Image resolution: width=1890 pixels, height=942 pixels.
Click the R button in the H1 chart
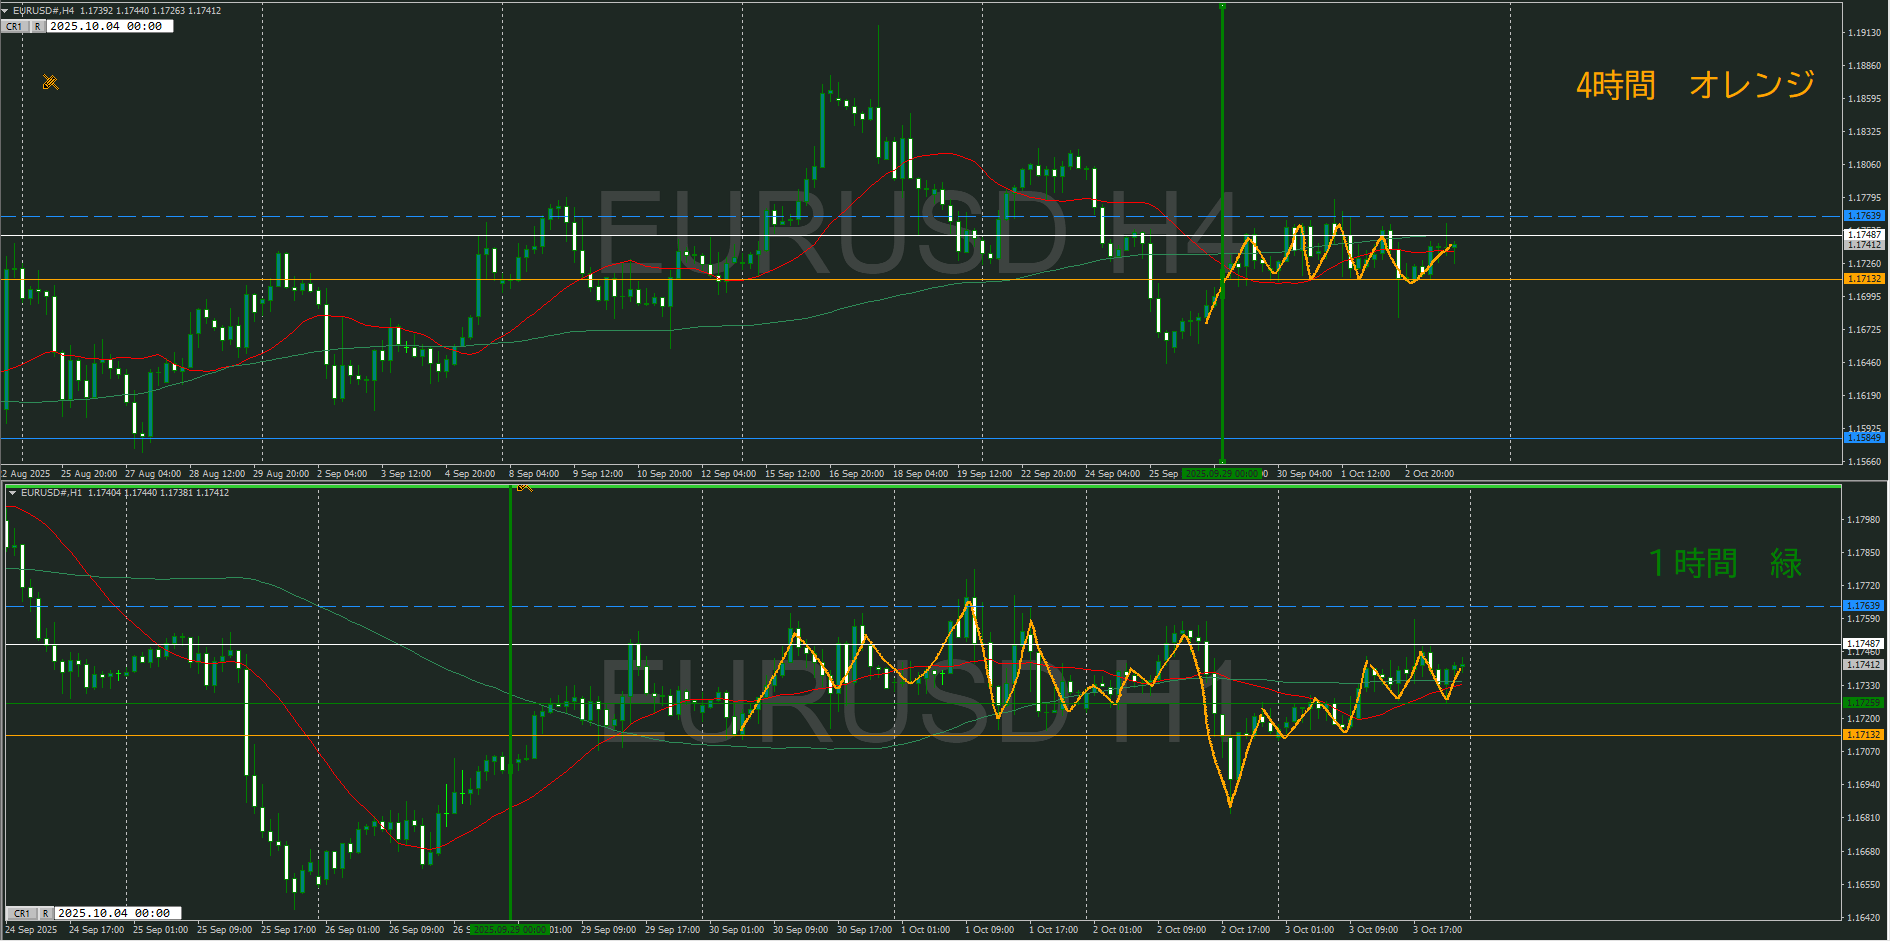(x=45, y=913)
